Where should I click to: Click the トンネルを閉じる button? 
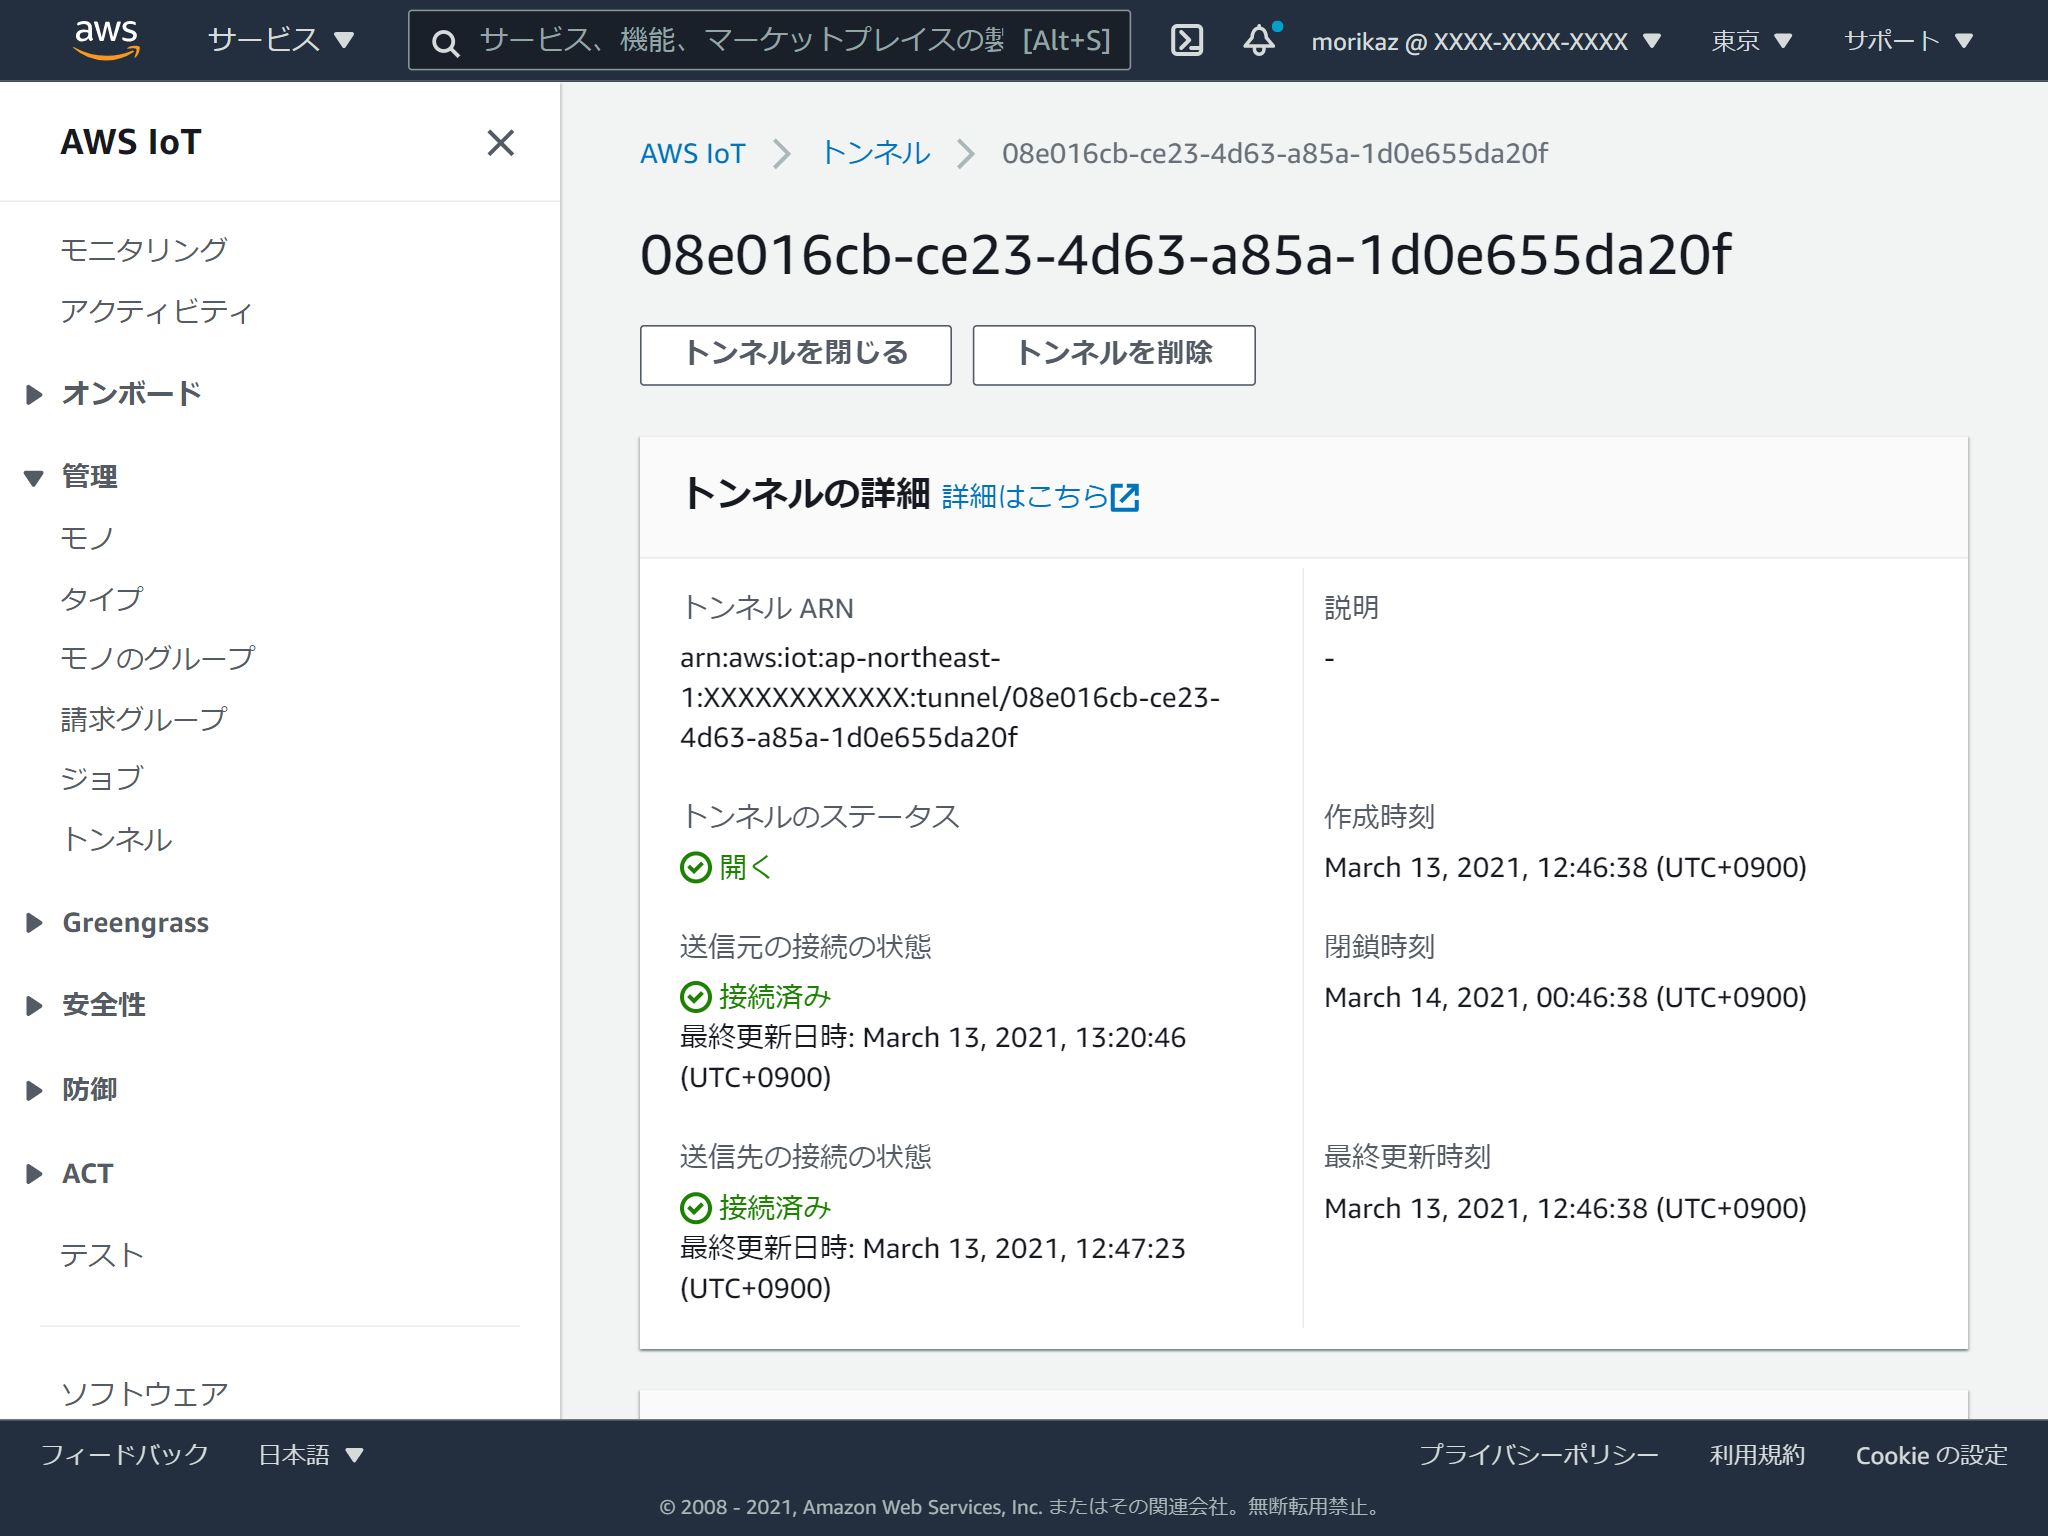tap(795, 355)
